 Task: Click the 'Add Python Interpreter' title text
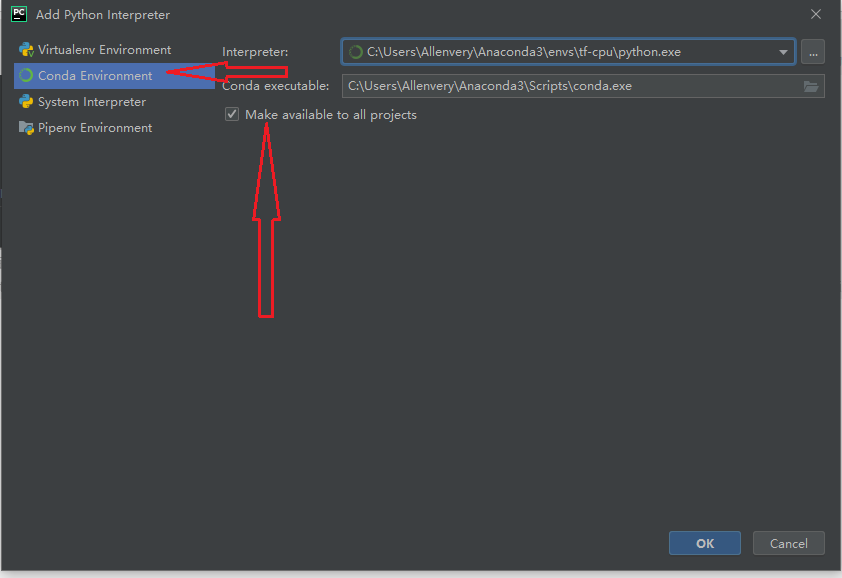pyautogui.click(x=103, y=15)
